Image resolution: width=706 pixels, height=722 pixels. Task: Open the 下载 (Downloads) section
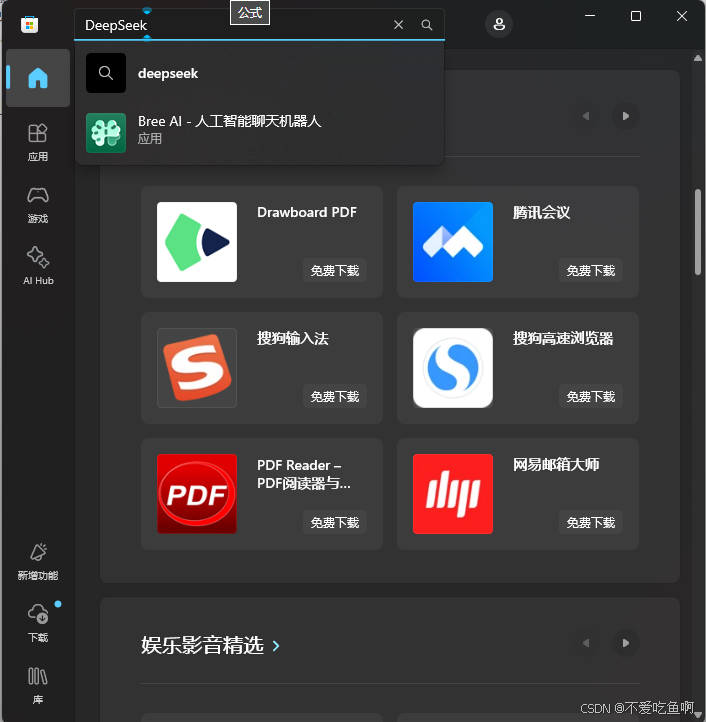point(38,623)
